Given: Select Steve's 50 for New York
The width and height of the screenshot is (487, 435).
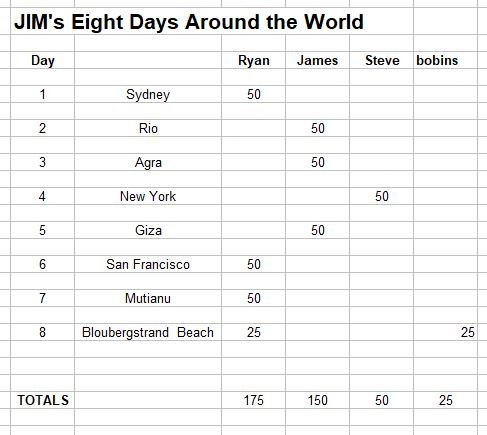Looking at the screenshot, I should [382, 196].
